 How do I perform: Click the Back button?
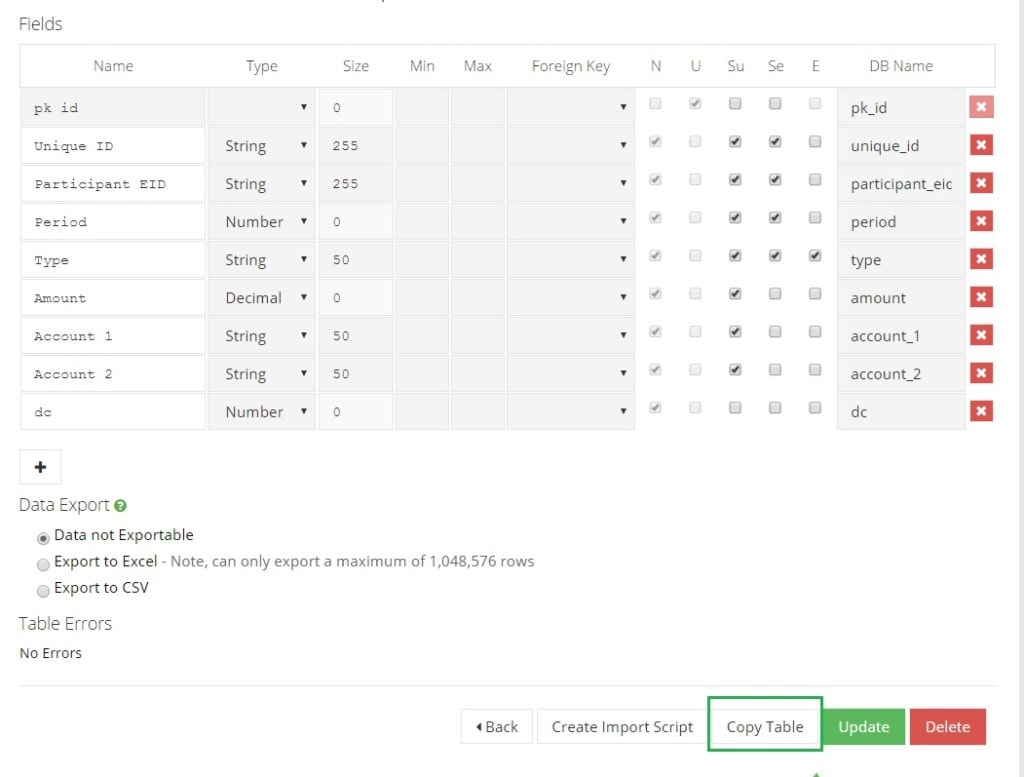click(x=497, y=727)
